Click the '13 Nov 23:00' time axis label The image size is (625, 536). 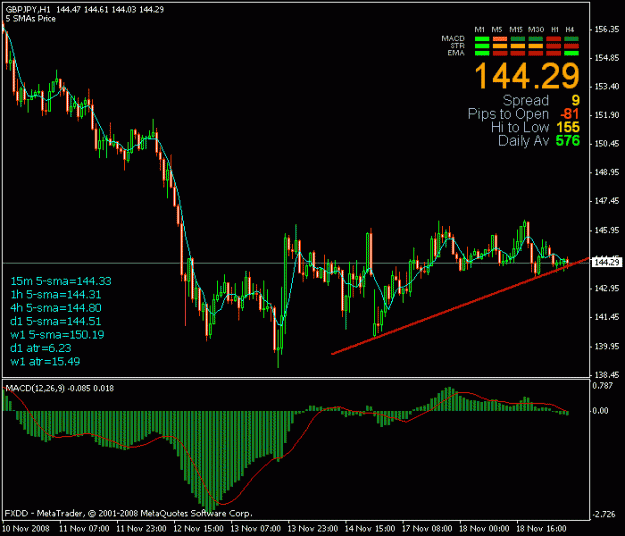click(x=313, y=529)
